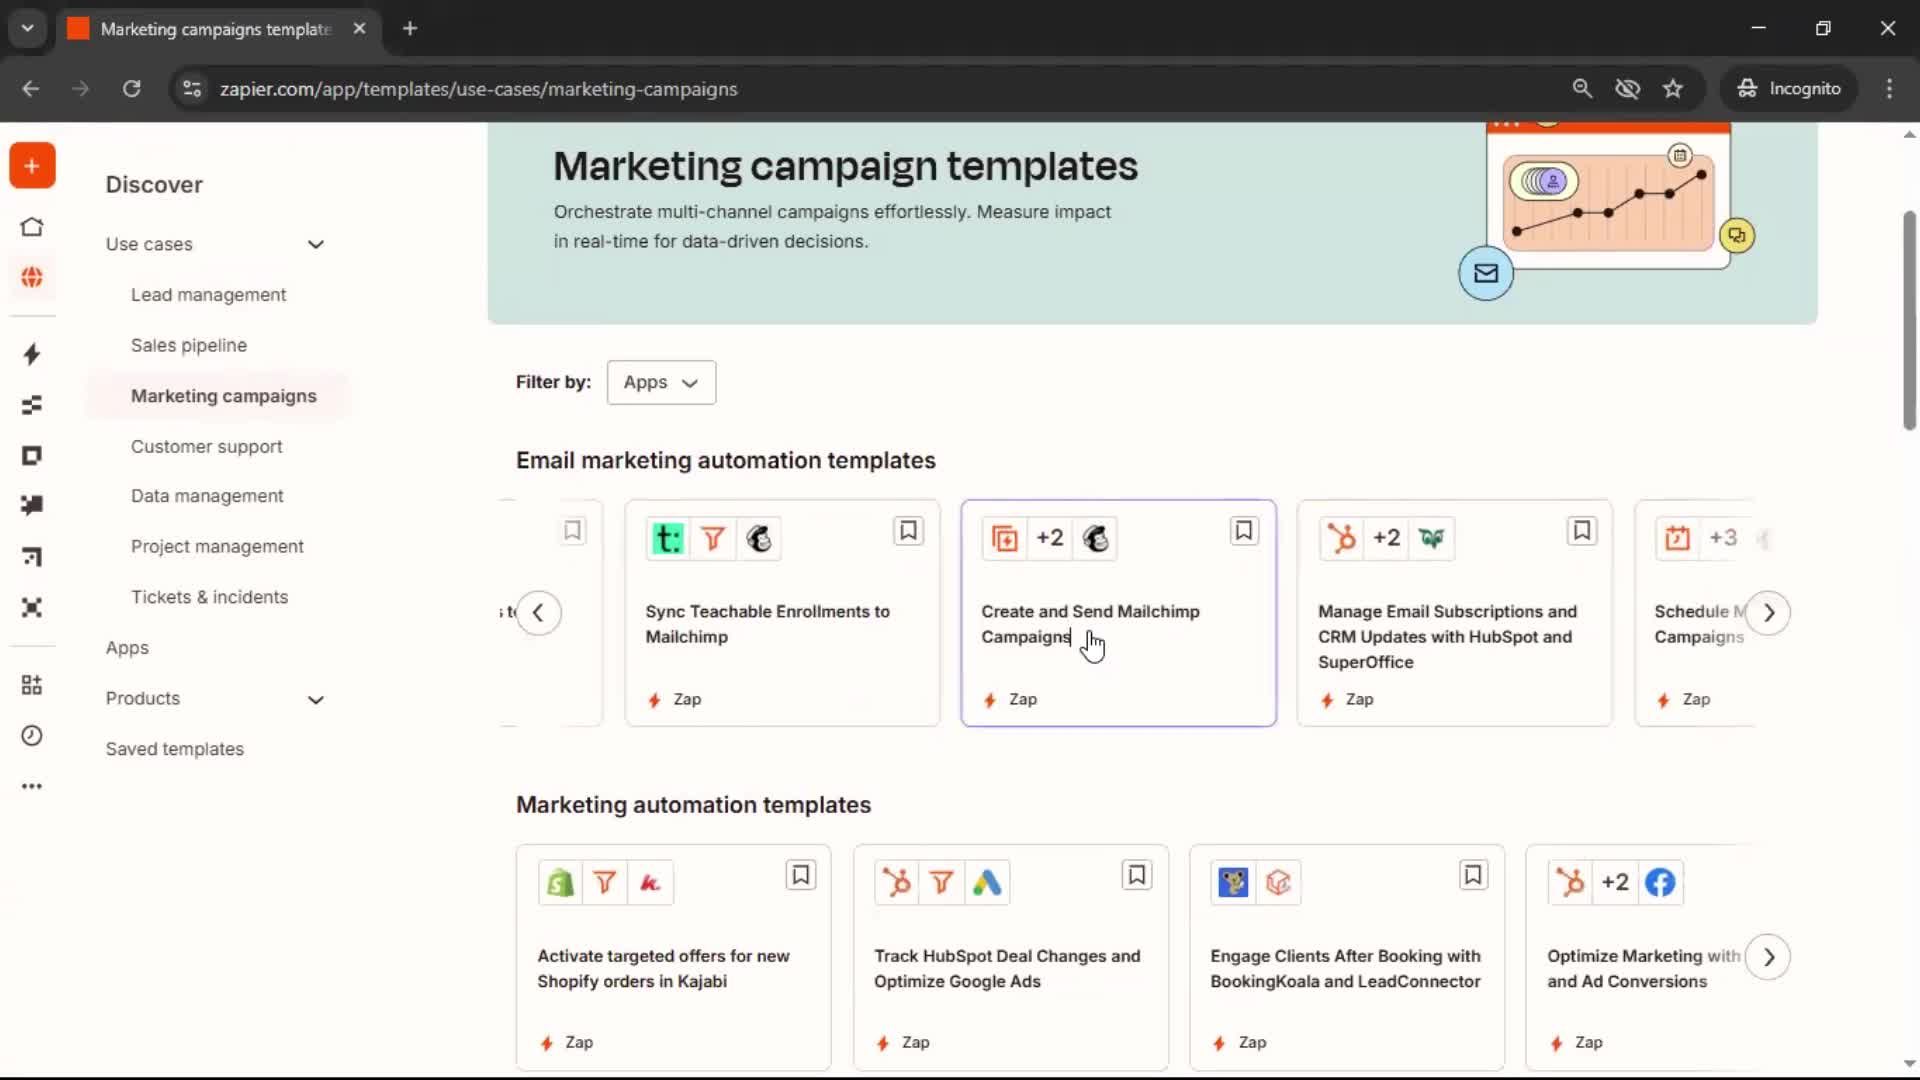Open the Zaps lightning bolt icon in left rail
This screenshot has width=1920, height=1080.
click(32, 354)
